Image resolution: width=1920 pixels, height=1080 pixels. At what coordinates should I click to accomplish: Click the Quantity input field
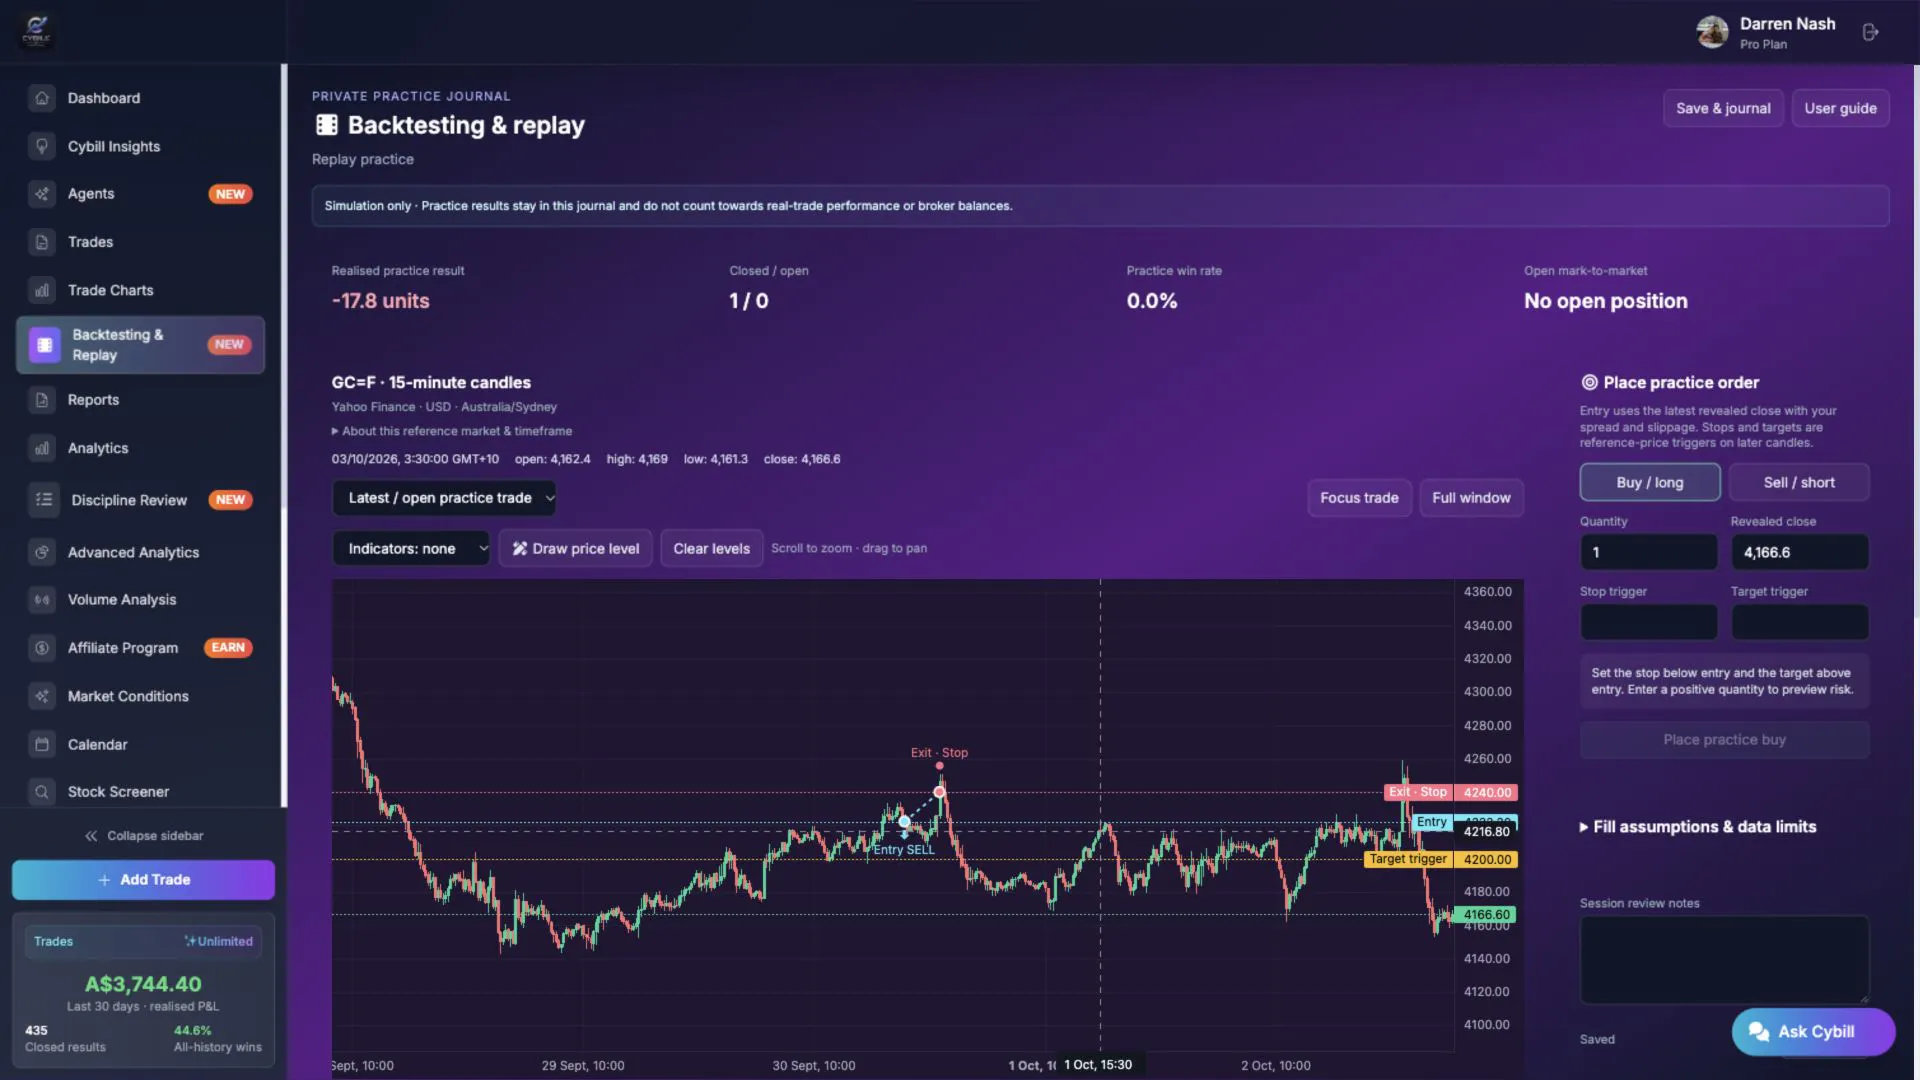[1648, 552]
